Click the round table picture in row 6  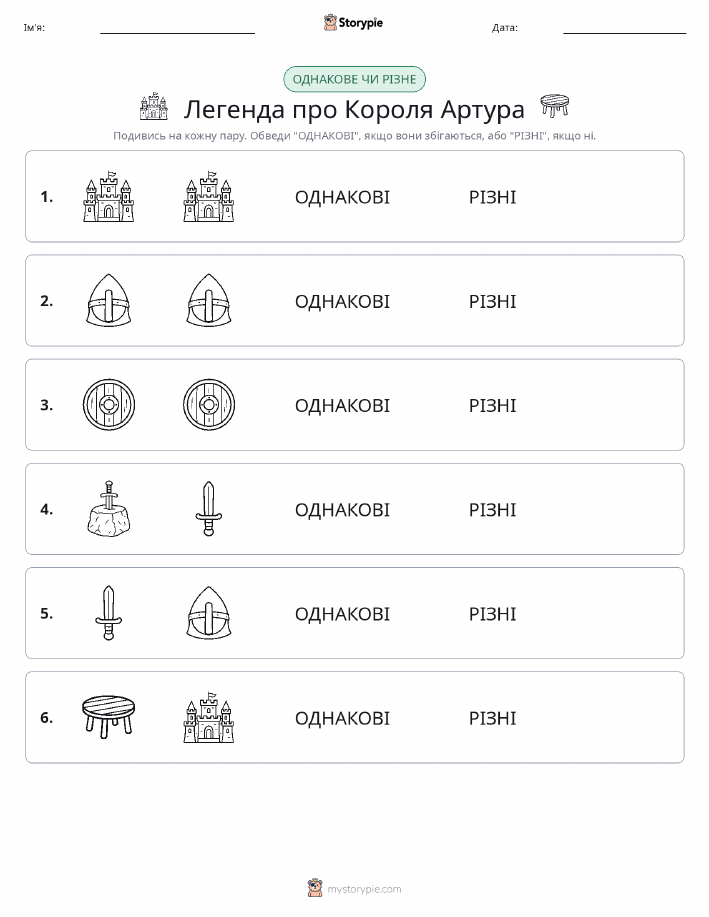coord(109,717)
